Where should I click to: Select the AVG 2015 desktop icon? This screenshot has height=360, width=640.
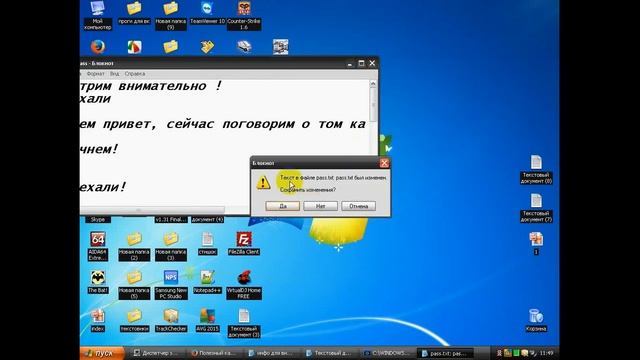coord(207,320)
